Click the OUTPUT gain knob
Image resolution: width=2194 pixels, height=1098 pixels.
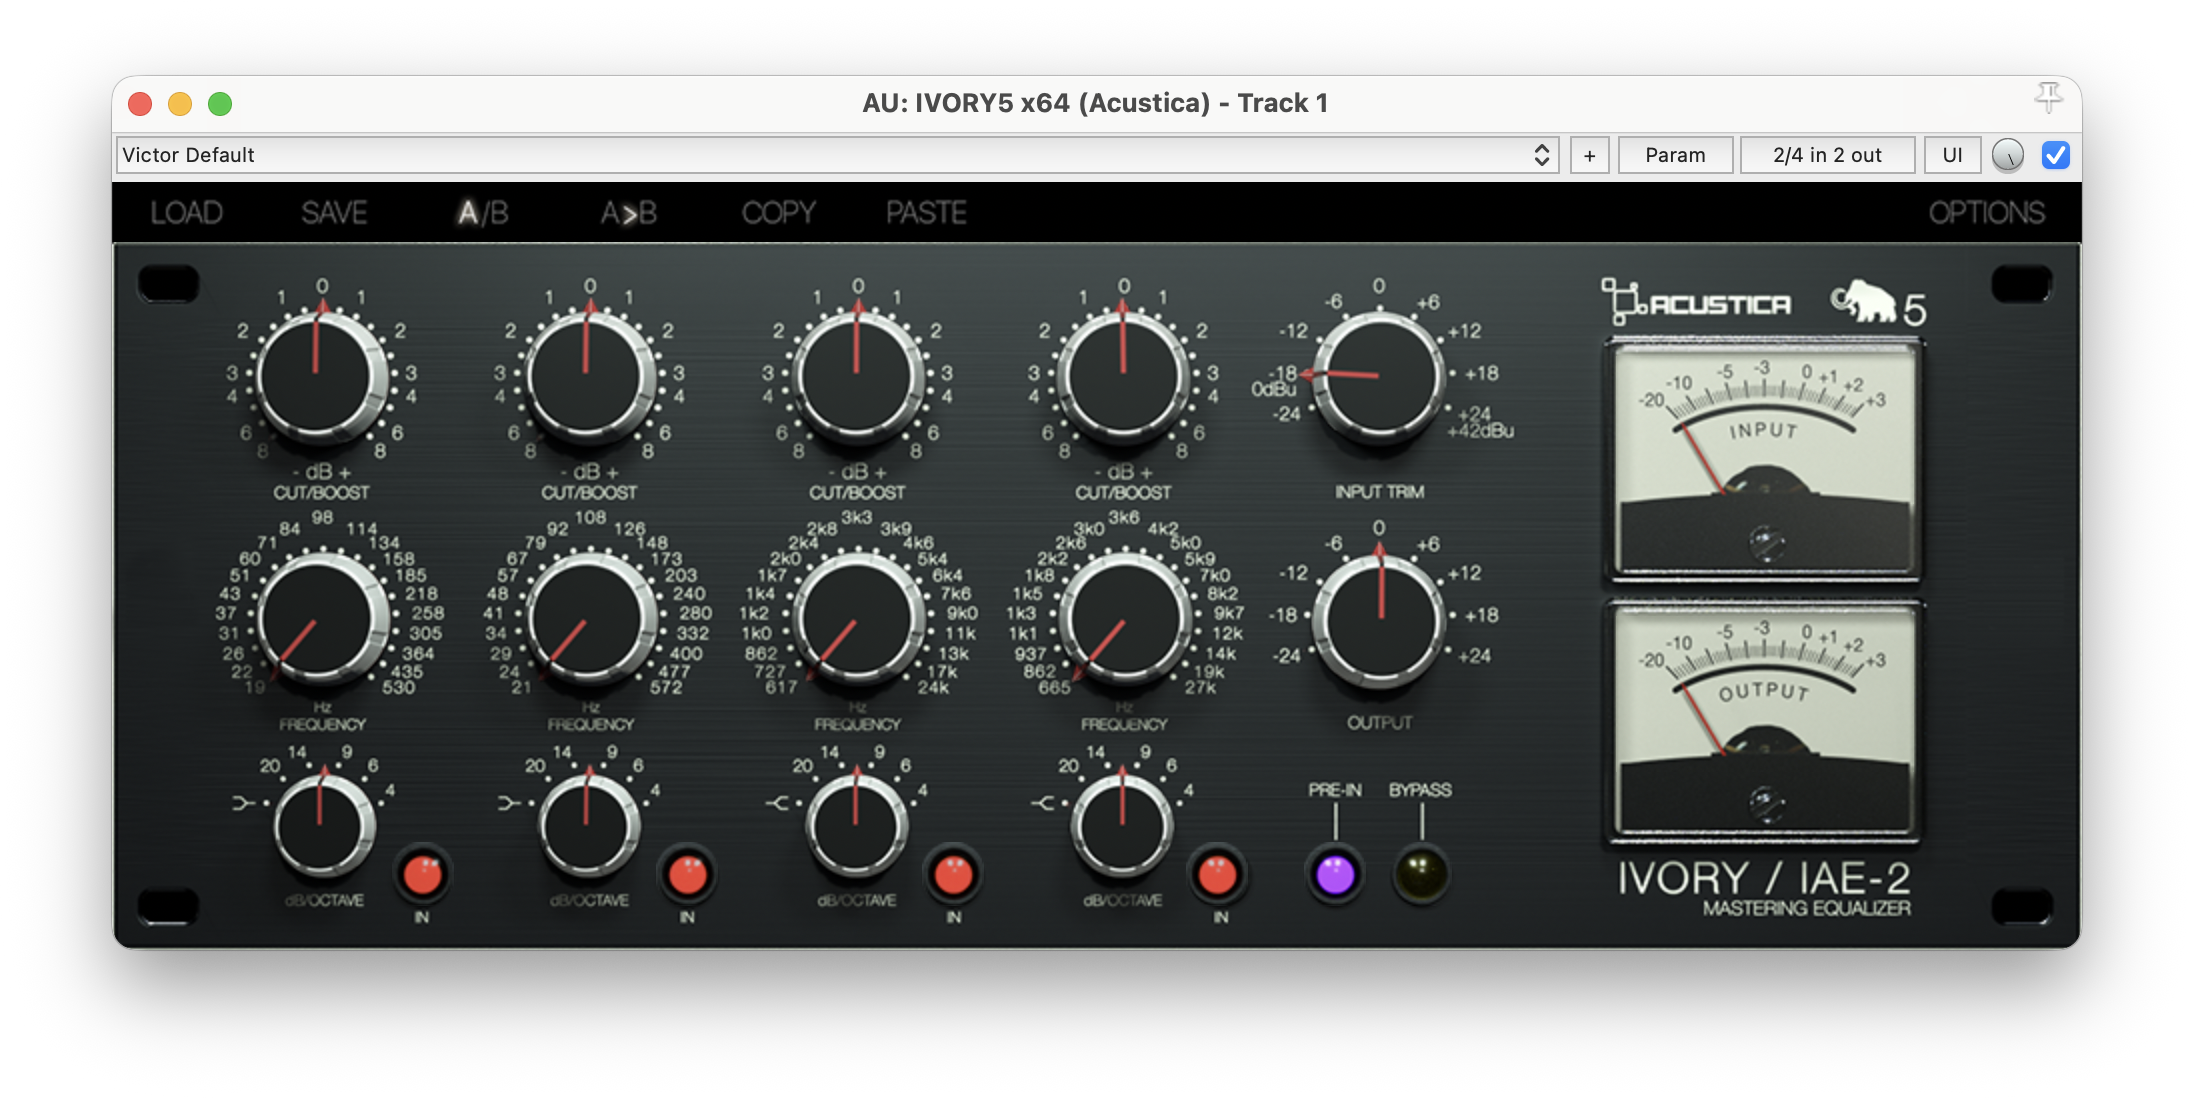[1380, 620]
